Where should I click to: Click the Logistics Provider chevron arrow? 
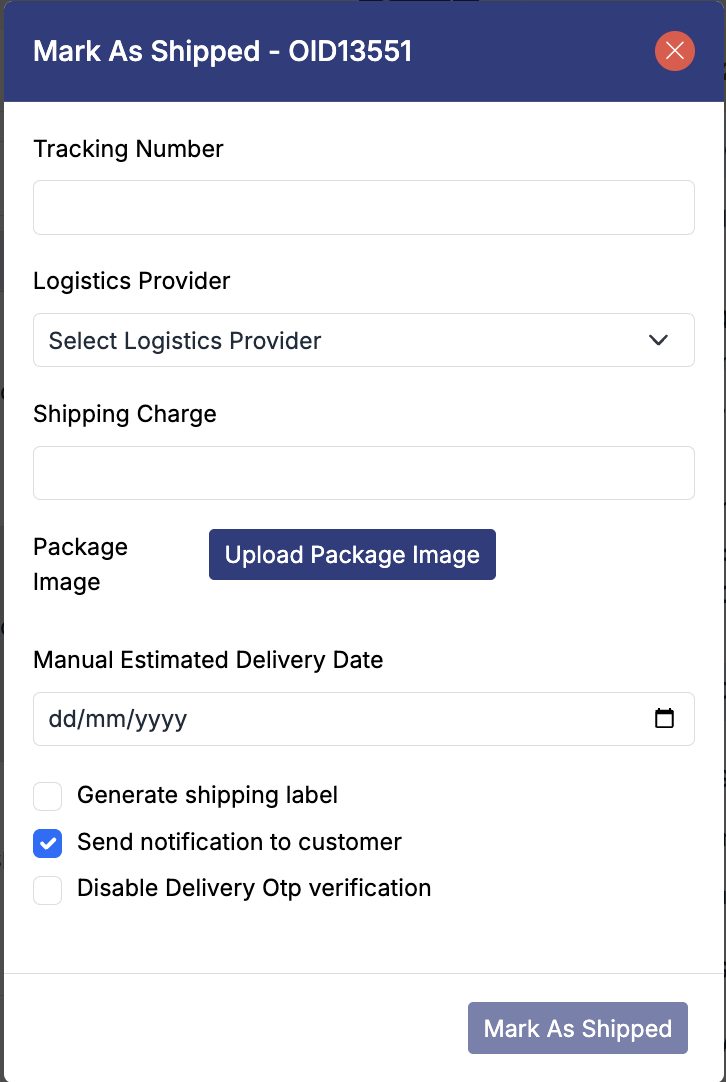click(x=658, y=340)
